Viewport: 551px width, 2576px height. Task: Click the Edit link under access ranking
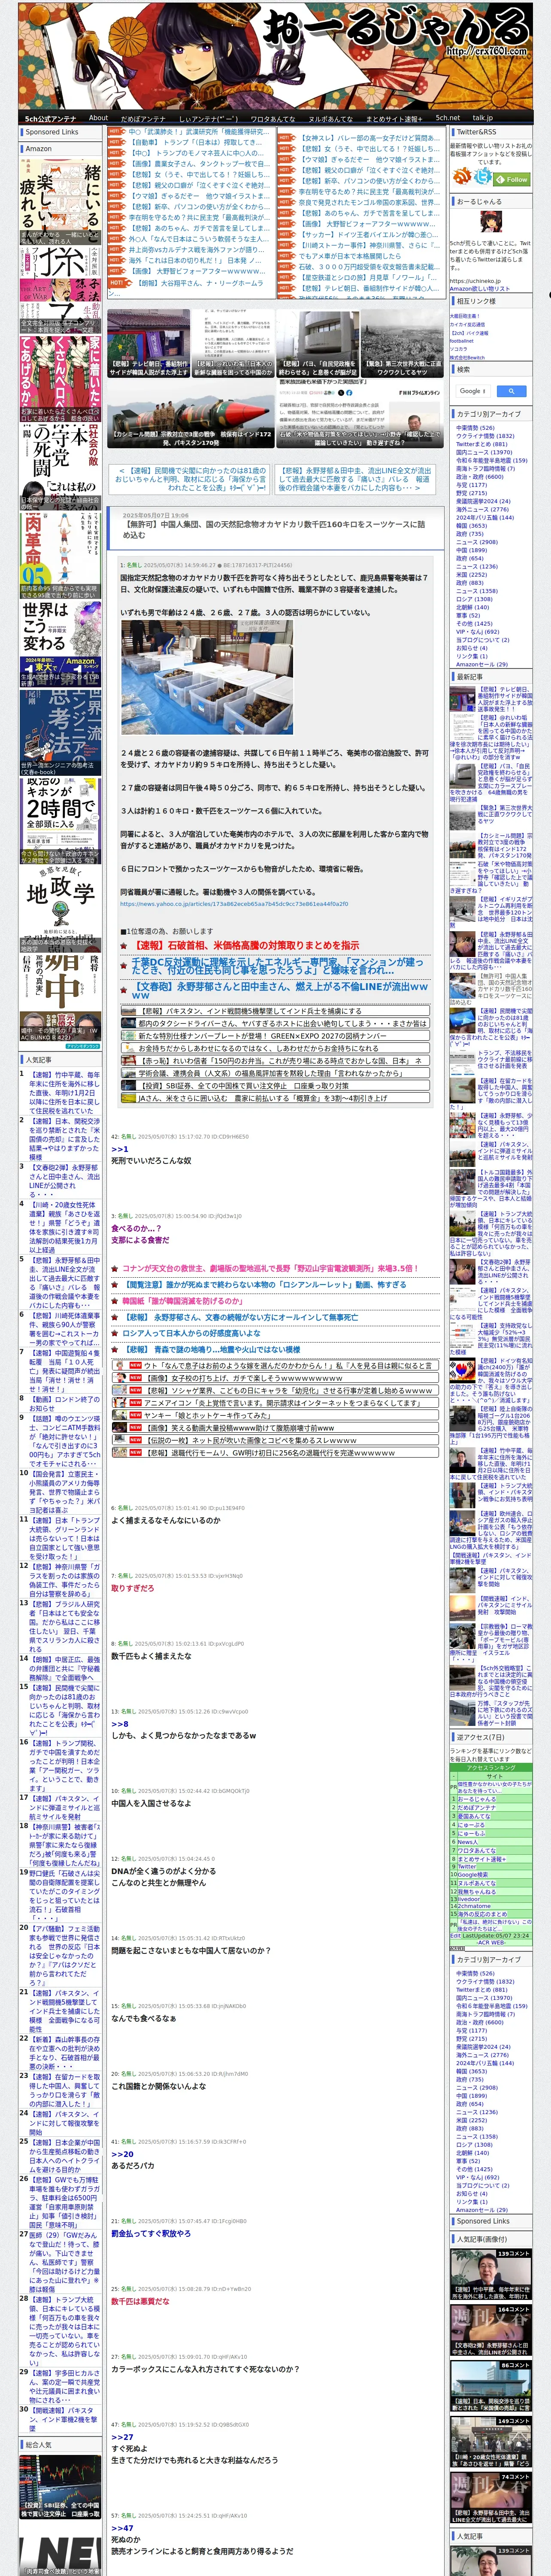(x=455, y=1936)
